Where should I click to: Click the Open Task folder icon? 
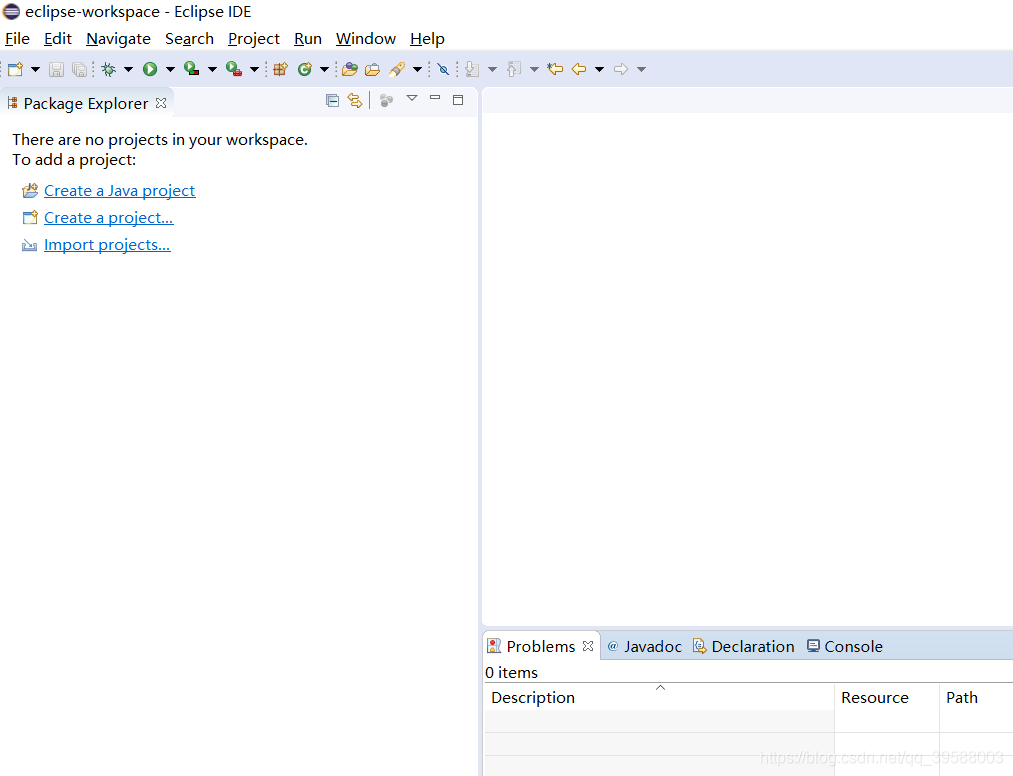(x=372, y=69)
